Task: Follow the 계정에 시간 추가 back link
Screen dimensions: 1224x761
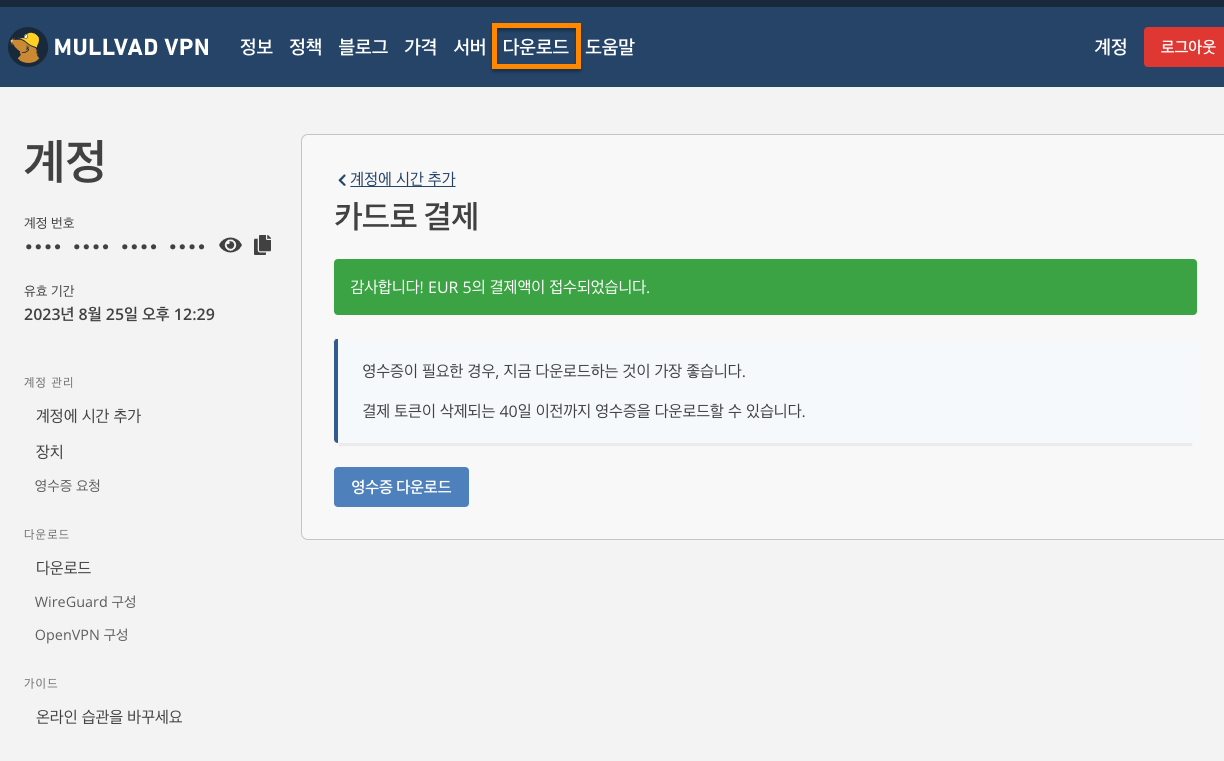Action: (402, 179)
